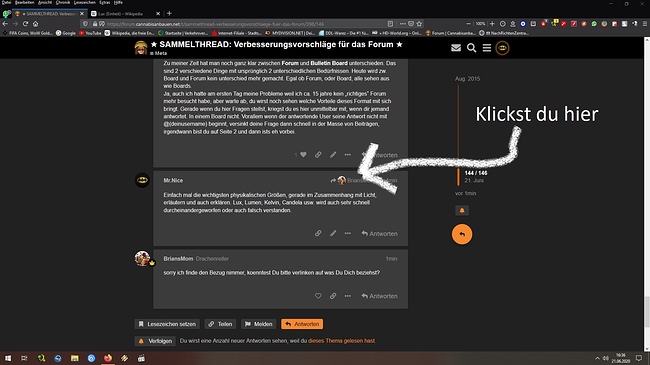Open the Ansicht menu
Image resolution: width=650 pixels, height=365 pixels.
coord(45,2)
